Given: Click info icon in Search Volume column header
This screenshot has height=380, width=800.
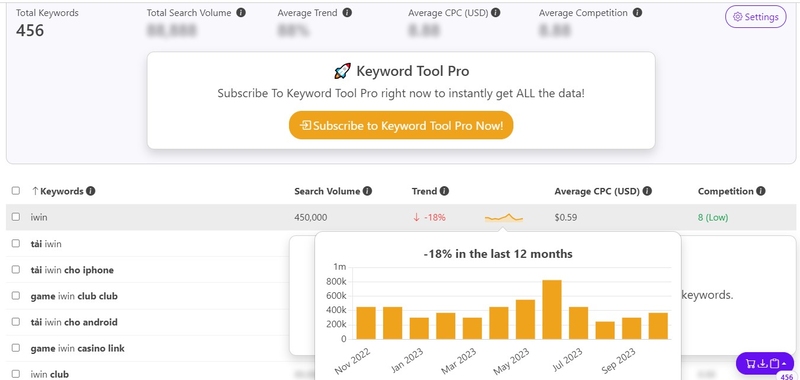Looking at the screenshot, I should 367,191.
